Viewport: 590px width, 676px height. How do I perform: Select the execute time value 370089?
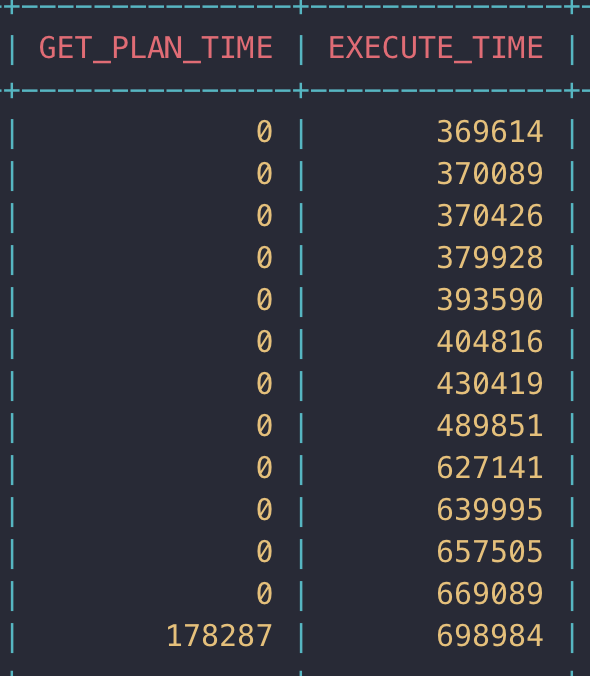point(490,174)
